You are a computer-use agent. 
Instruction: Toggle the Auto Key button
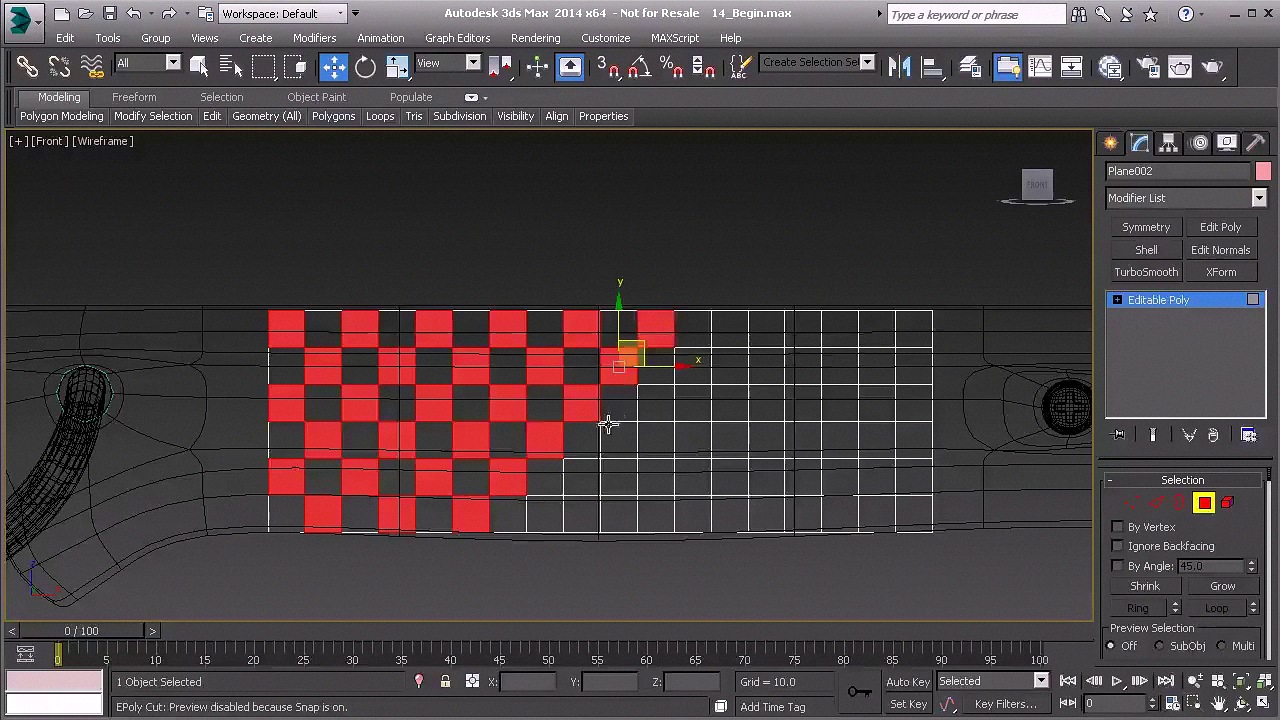(x=908, y=682)
